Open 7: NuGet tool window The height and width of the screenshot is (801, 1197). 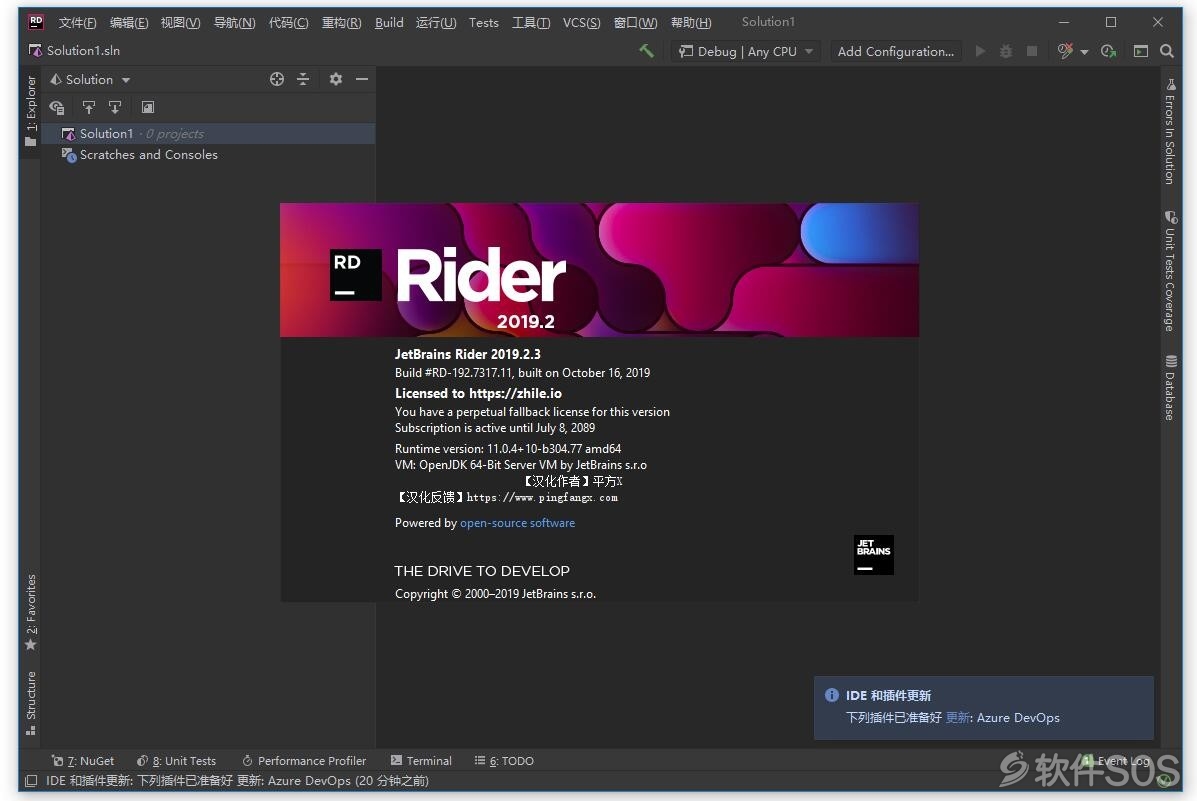[x=82, y=761]
